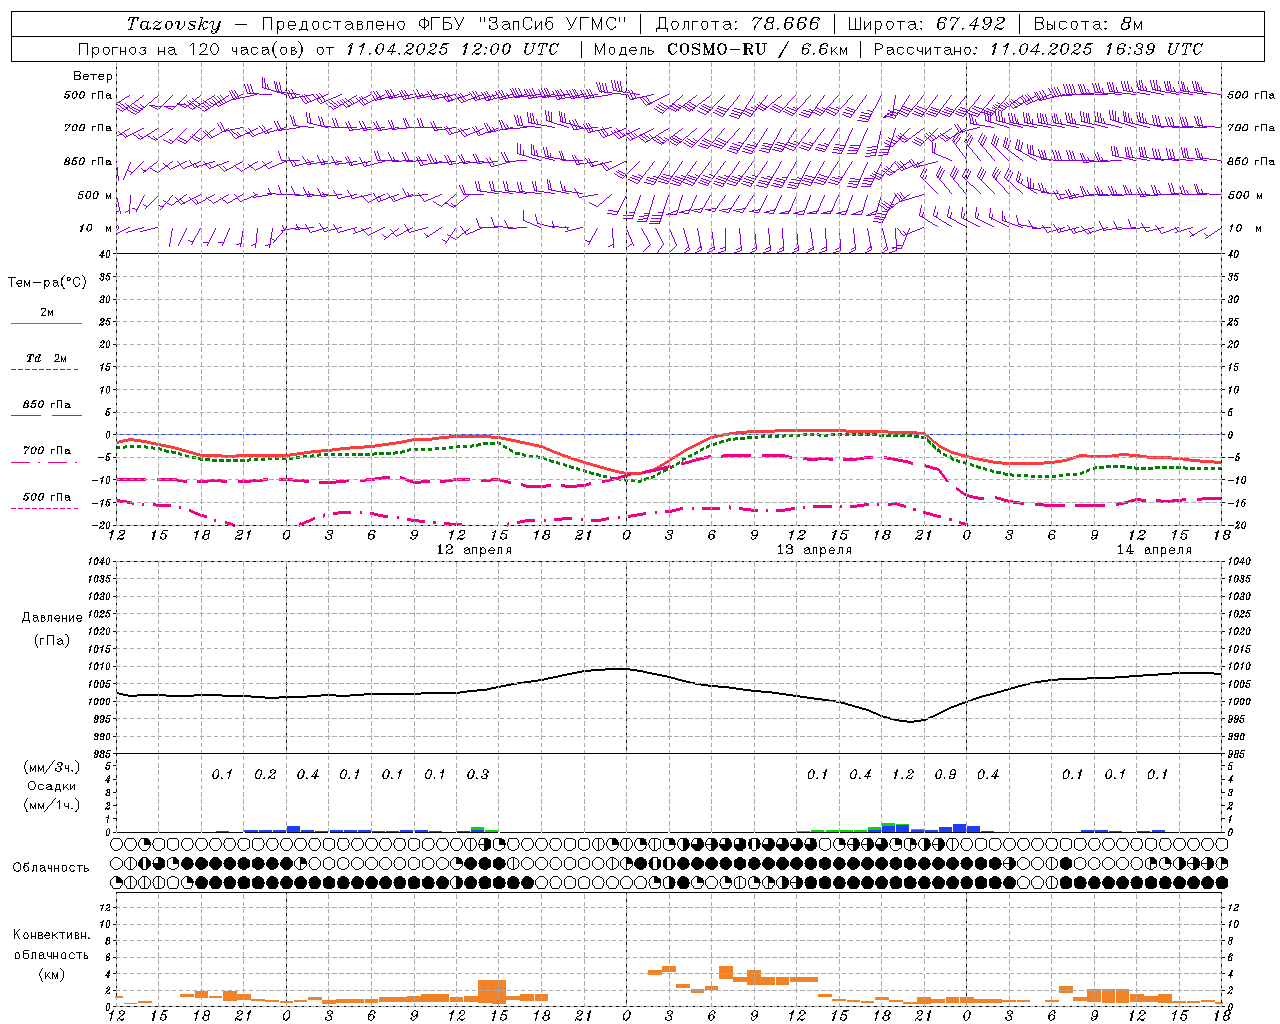Click the 850 гПа legend entry under temperature
This screenshot has height=1024, width=1280.
[47, 405]
